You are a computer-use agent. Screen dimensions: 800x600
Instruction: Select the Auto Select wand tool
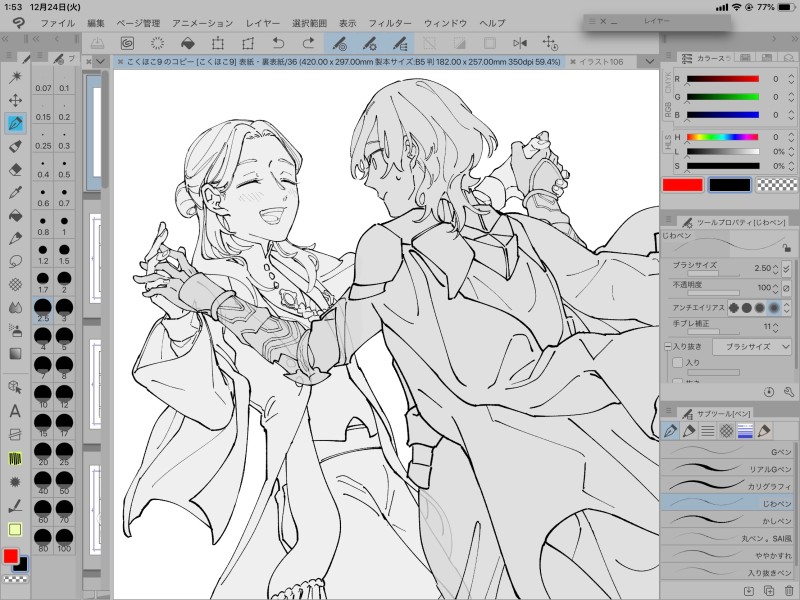[x=15, y=77]
